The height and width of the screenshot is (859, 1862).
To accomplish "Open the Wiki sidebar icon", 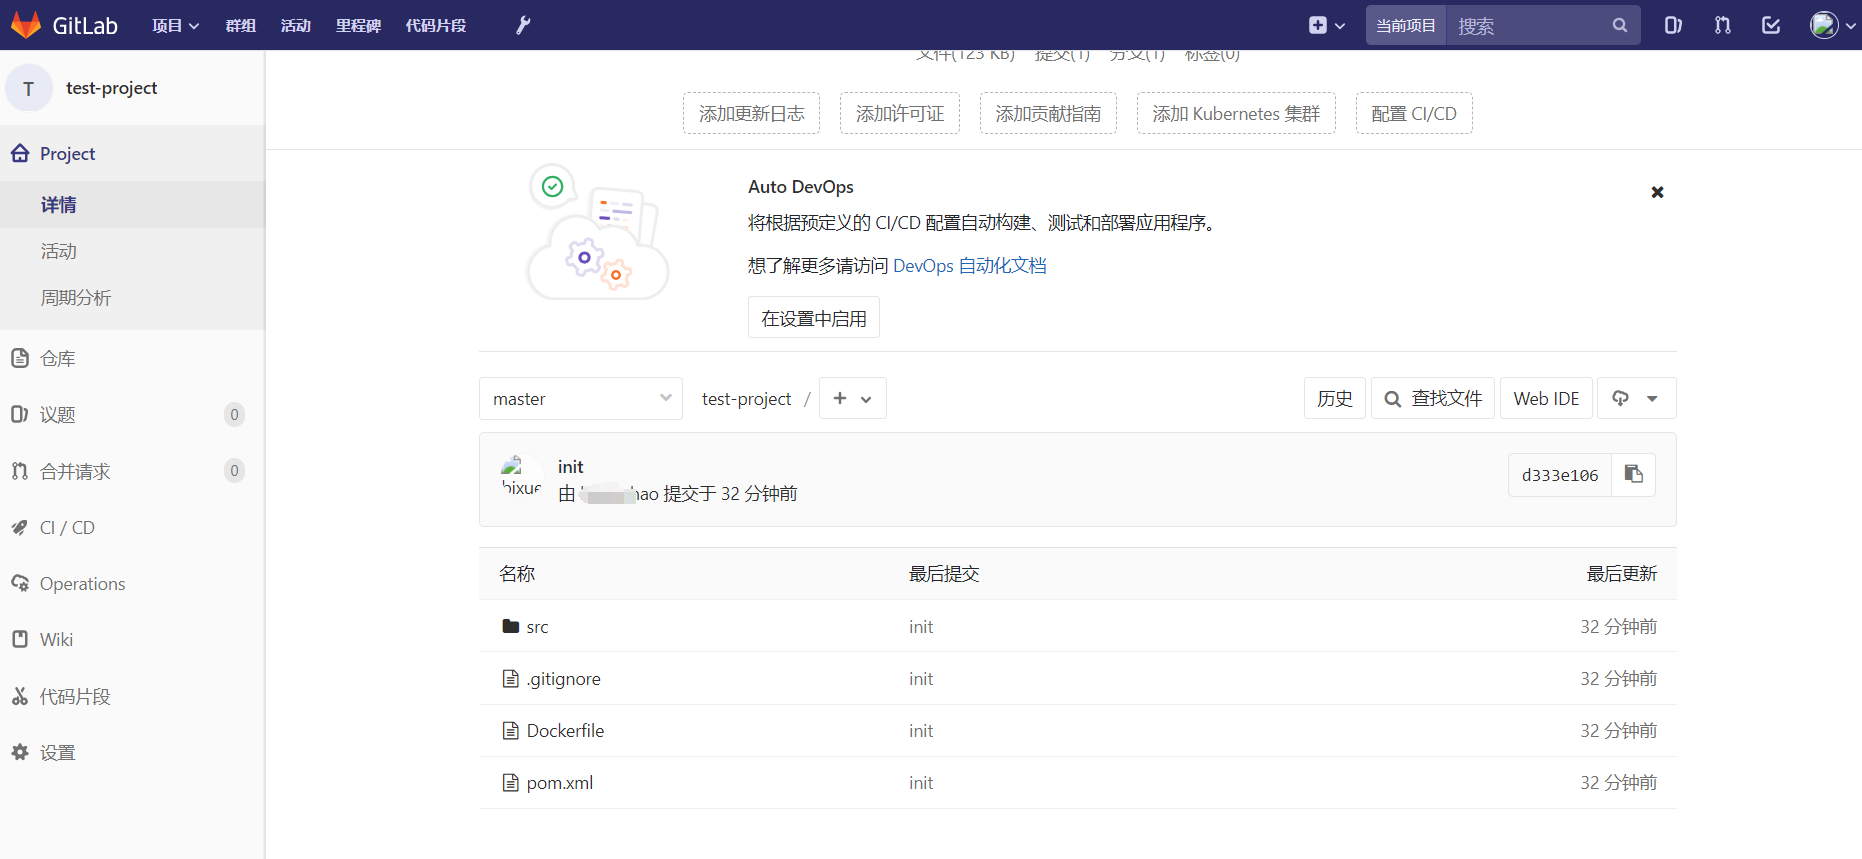I will tap(20, 639).
